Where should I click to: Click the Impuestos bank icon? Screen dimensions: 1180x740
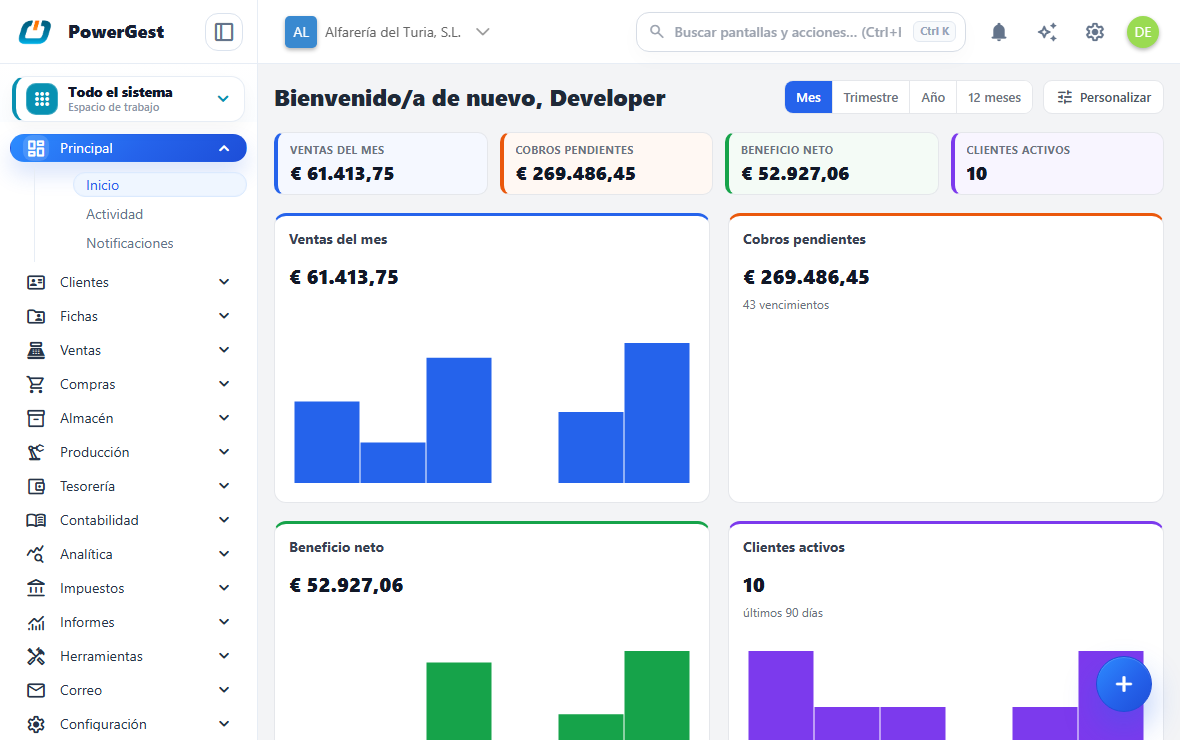pyautogui.click(x=36, y=588)
